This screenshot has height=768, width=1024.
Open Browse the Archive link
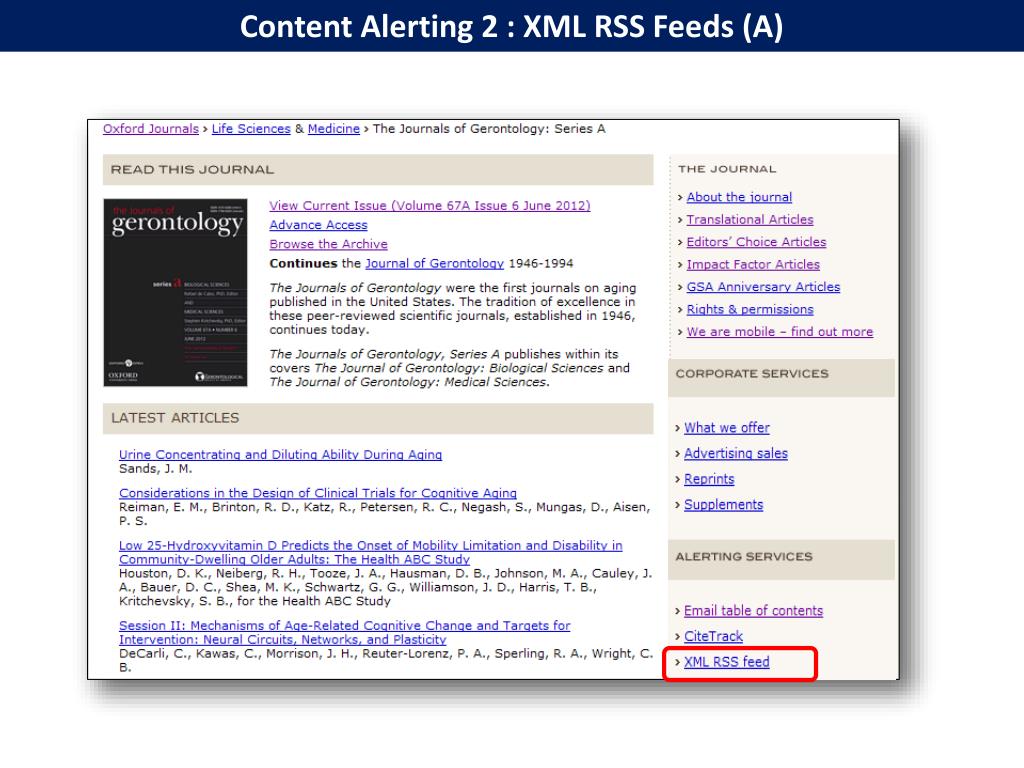pyautogui.click(x=328, y=244)
